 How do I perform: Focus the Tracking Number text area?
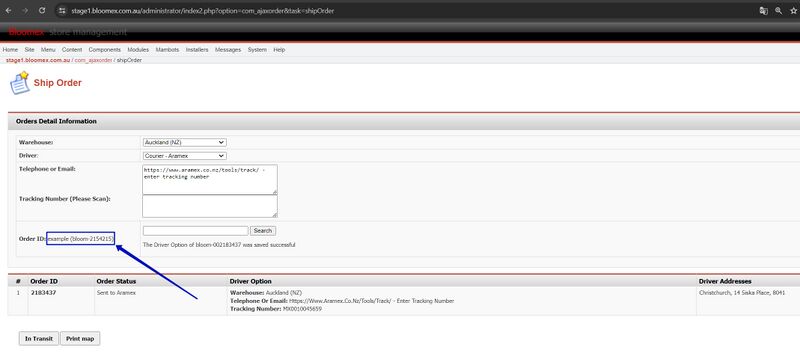[x=210, y=206]
